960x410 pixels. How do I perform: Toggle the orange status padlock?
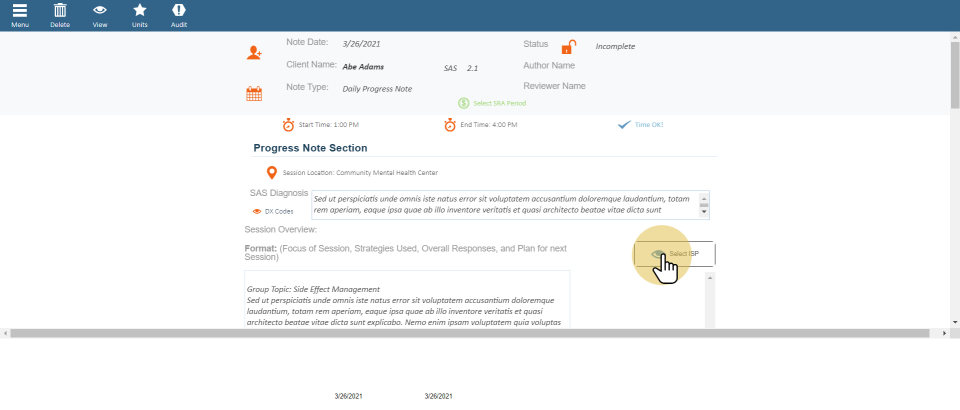(x=568, y=47)
